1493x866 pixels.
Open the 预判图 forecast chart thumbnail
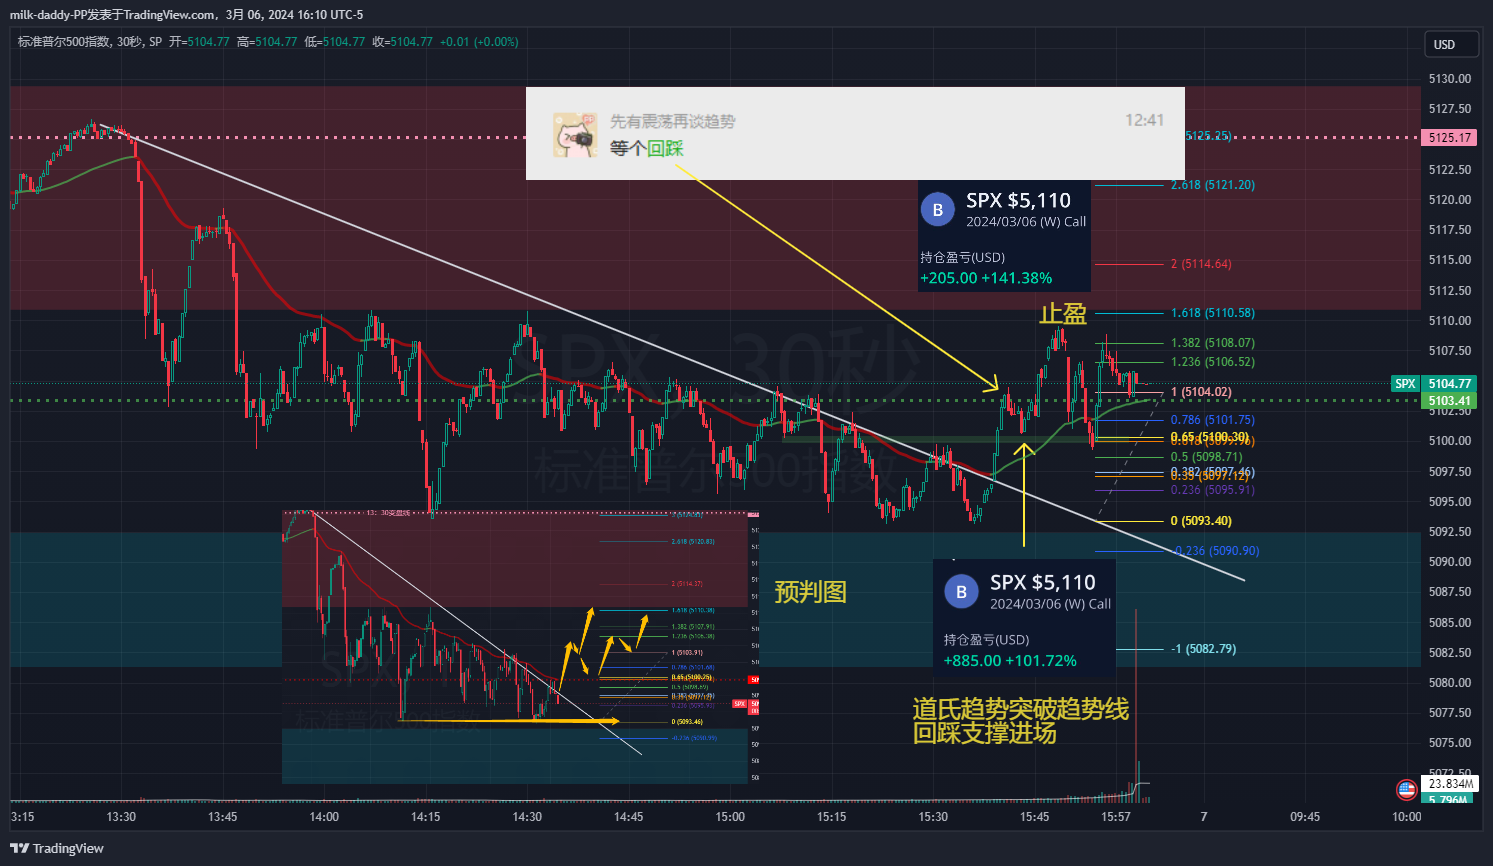tap(520, 646)
